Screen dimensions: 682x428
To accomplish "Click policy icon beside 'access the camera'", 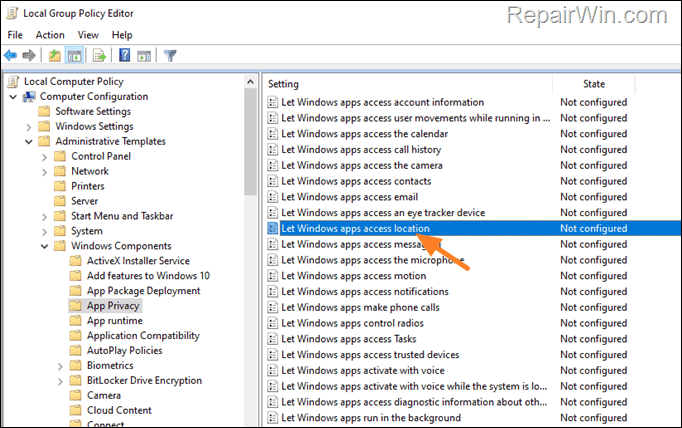I will point(273,165).
